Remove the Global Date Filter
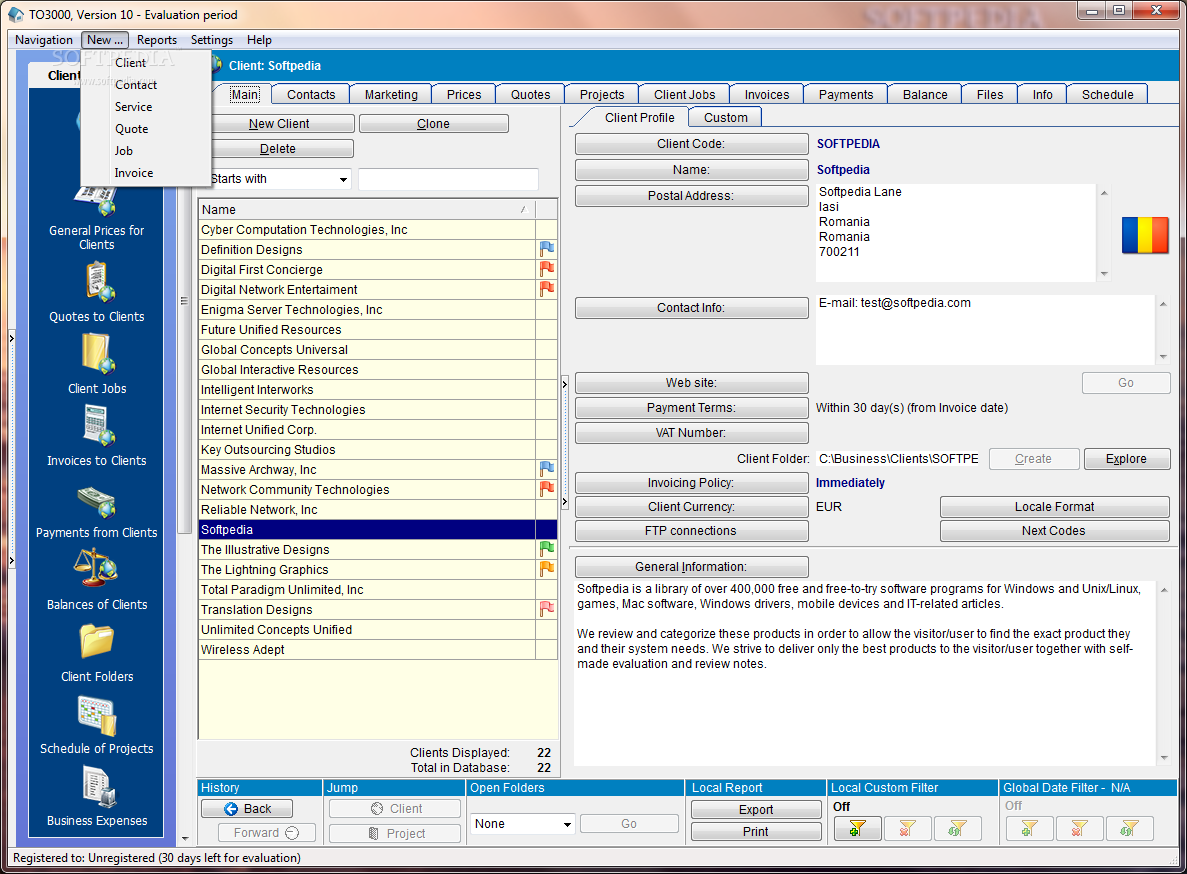This screenshot has height=874, width=1187. [x=1080, y=829]
